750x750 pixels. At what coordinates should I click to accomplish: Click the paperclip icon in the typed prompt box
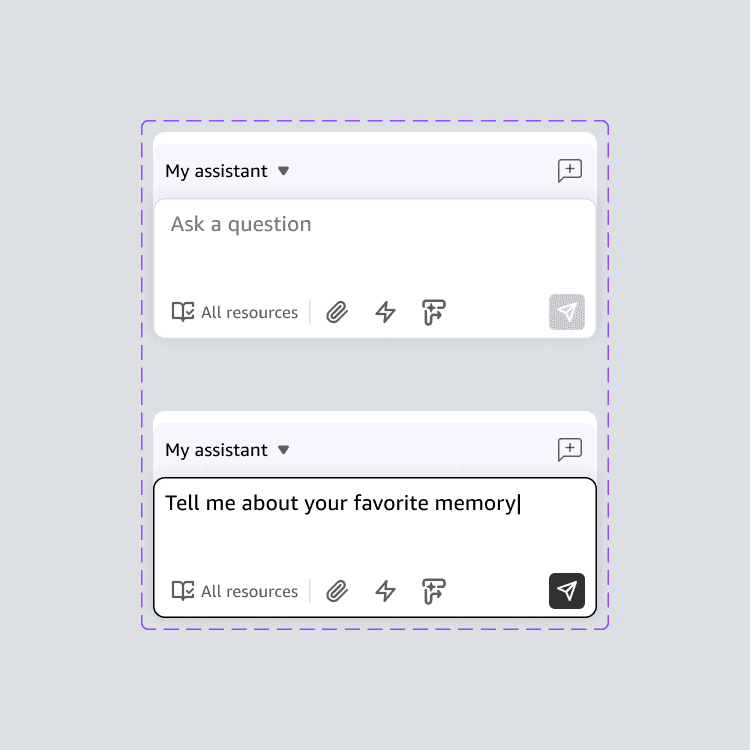(x=338, y=591)
